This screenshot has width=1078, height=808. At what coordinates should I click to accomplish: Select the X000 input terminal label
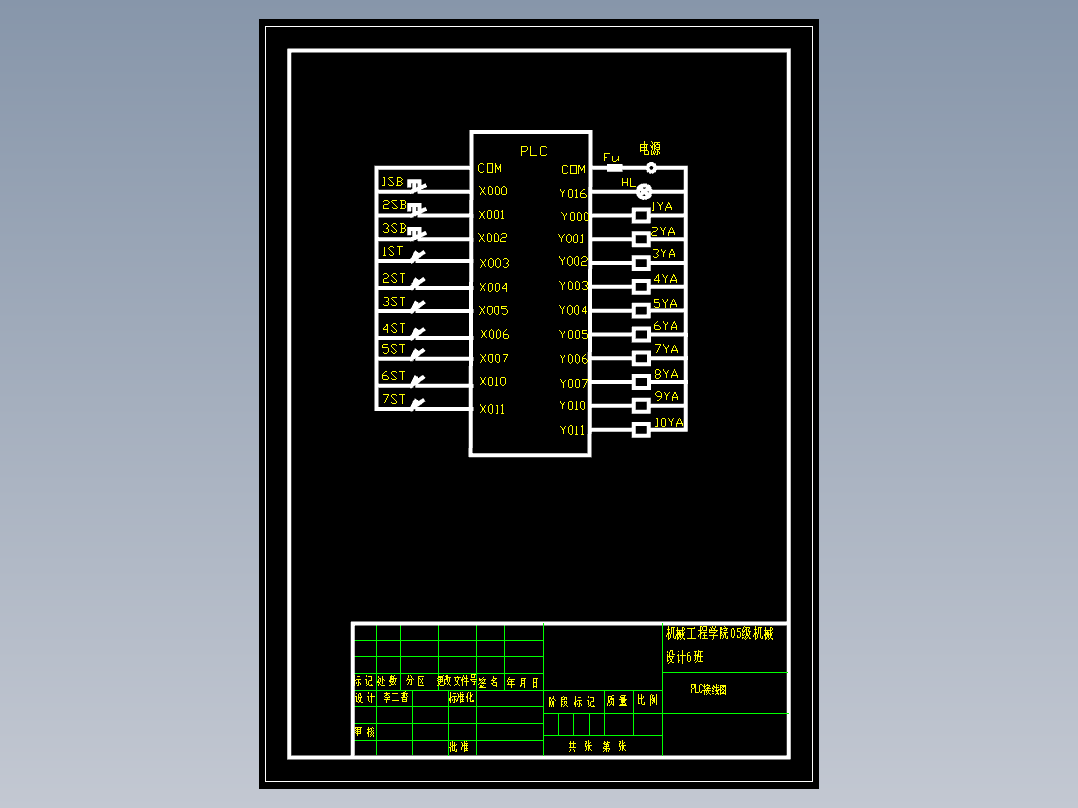(493, 191)
